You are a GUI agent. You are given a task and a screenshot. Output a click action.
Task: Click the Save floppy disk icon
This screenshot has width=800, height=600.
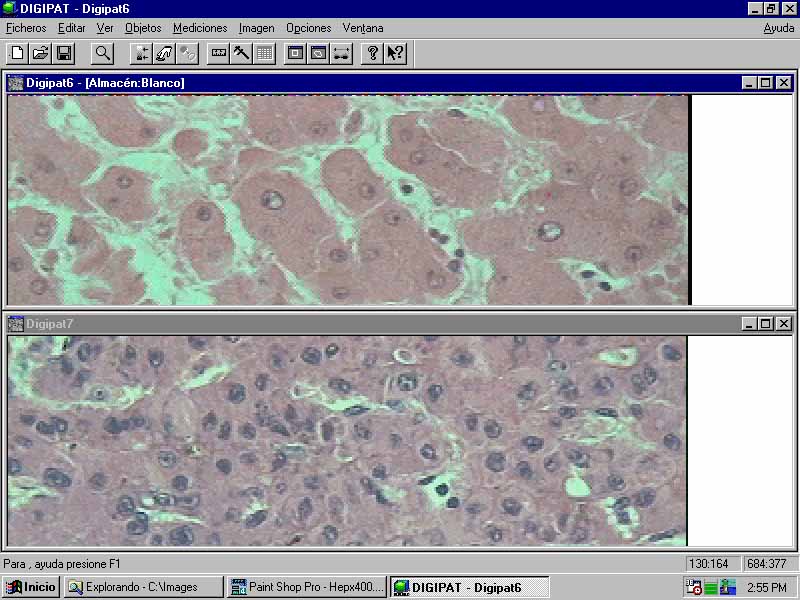[63, 53]
